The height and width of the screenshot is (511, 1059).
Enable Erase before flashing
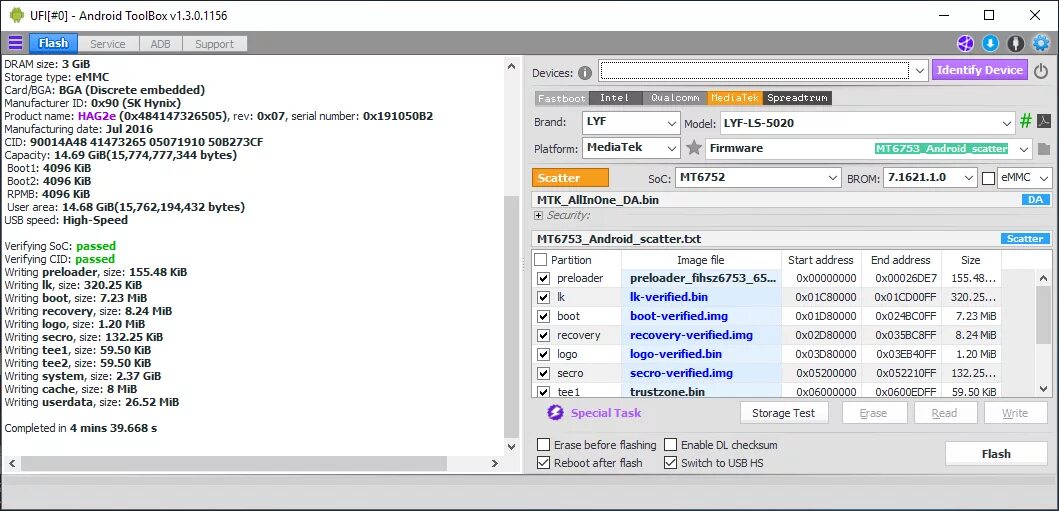pos(543,445)
